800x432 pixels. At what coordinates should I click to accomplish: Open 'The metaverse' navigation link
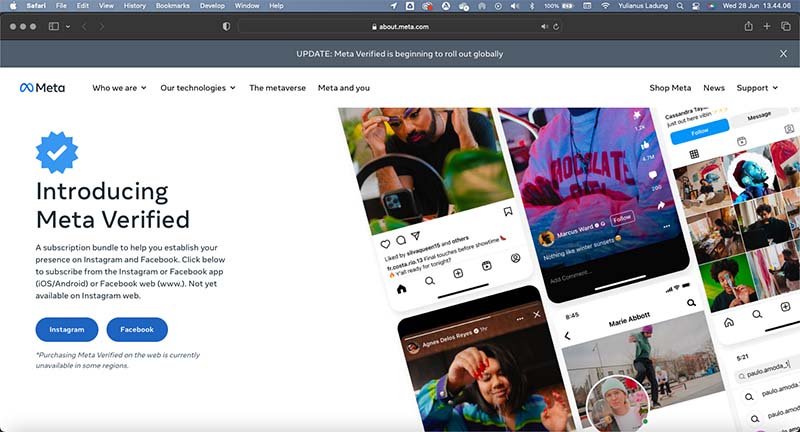click(x=277, y=88)
